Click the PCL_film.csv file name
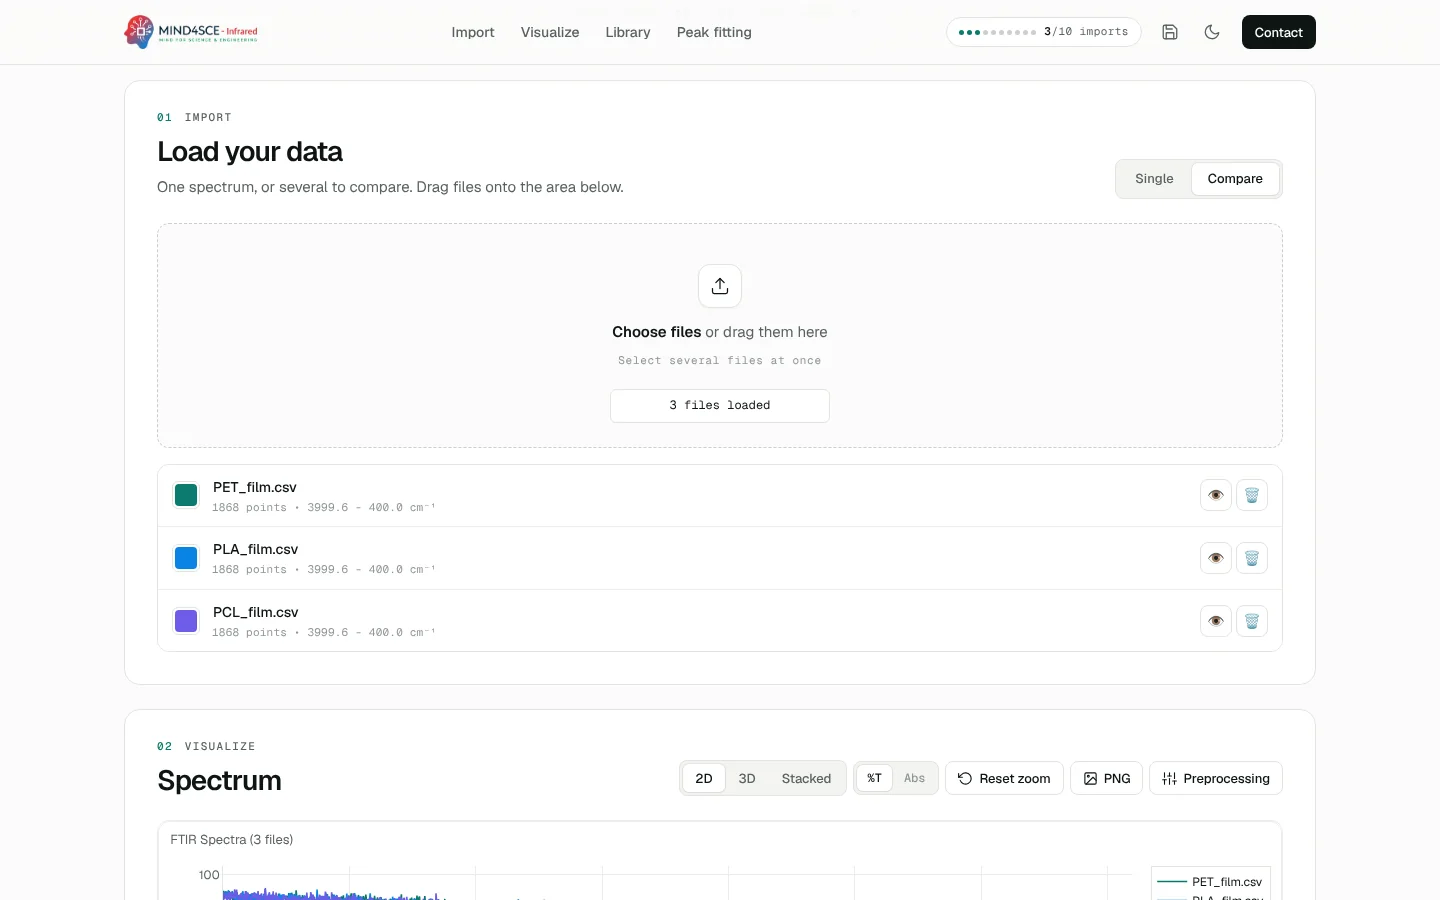 pos(255,612)
